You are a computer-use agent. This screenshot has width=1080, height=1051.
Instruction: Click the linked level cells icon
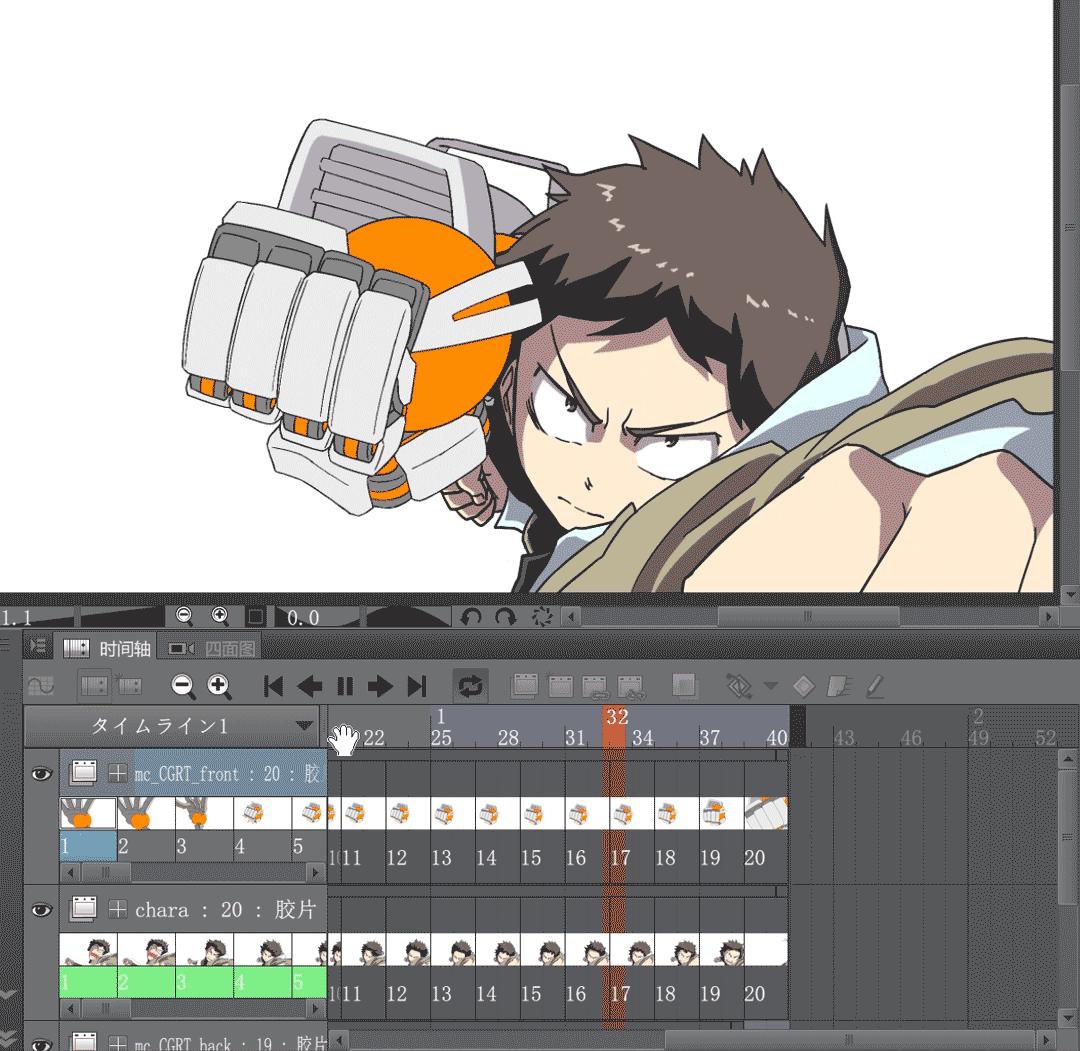[593, 687]
